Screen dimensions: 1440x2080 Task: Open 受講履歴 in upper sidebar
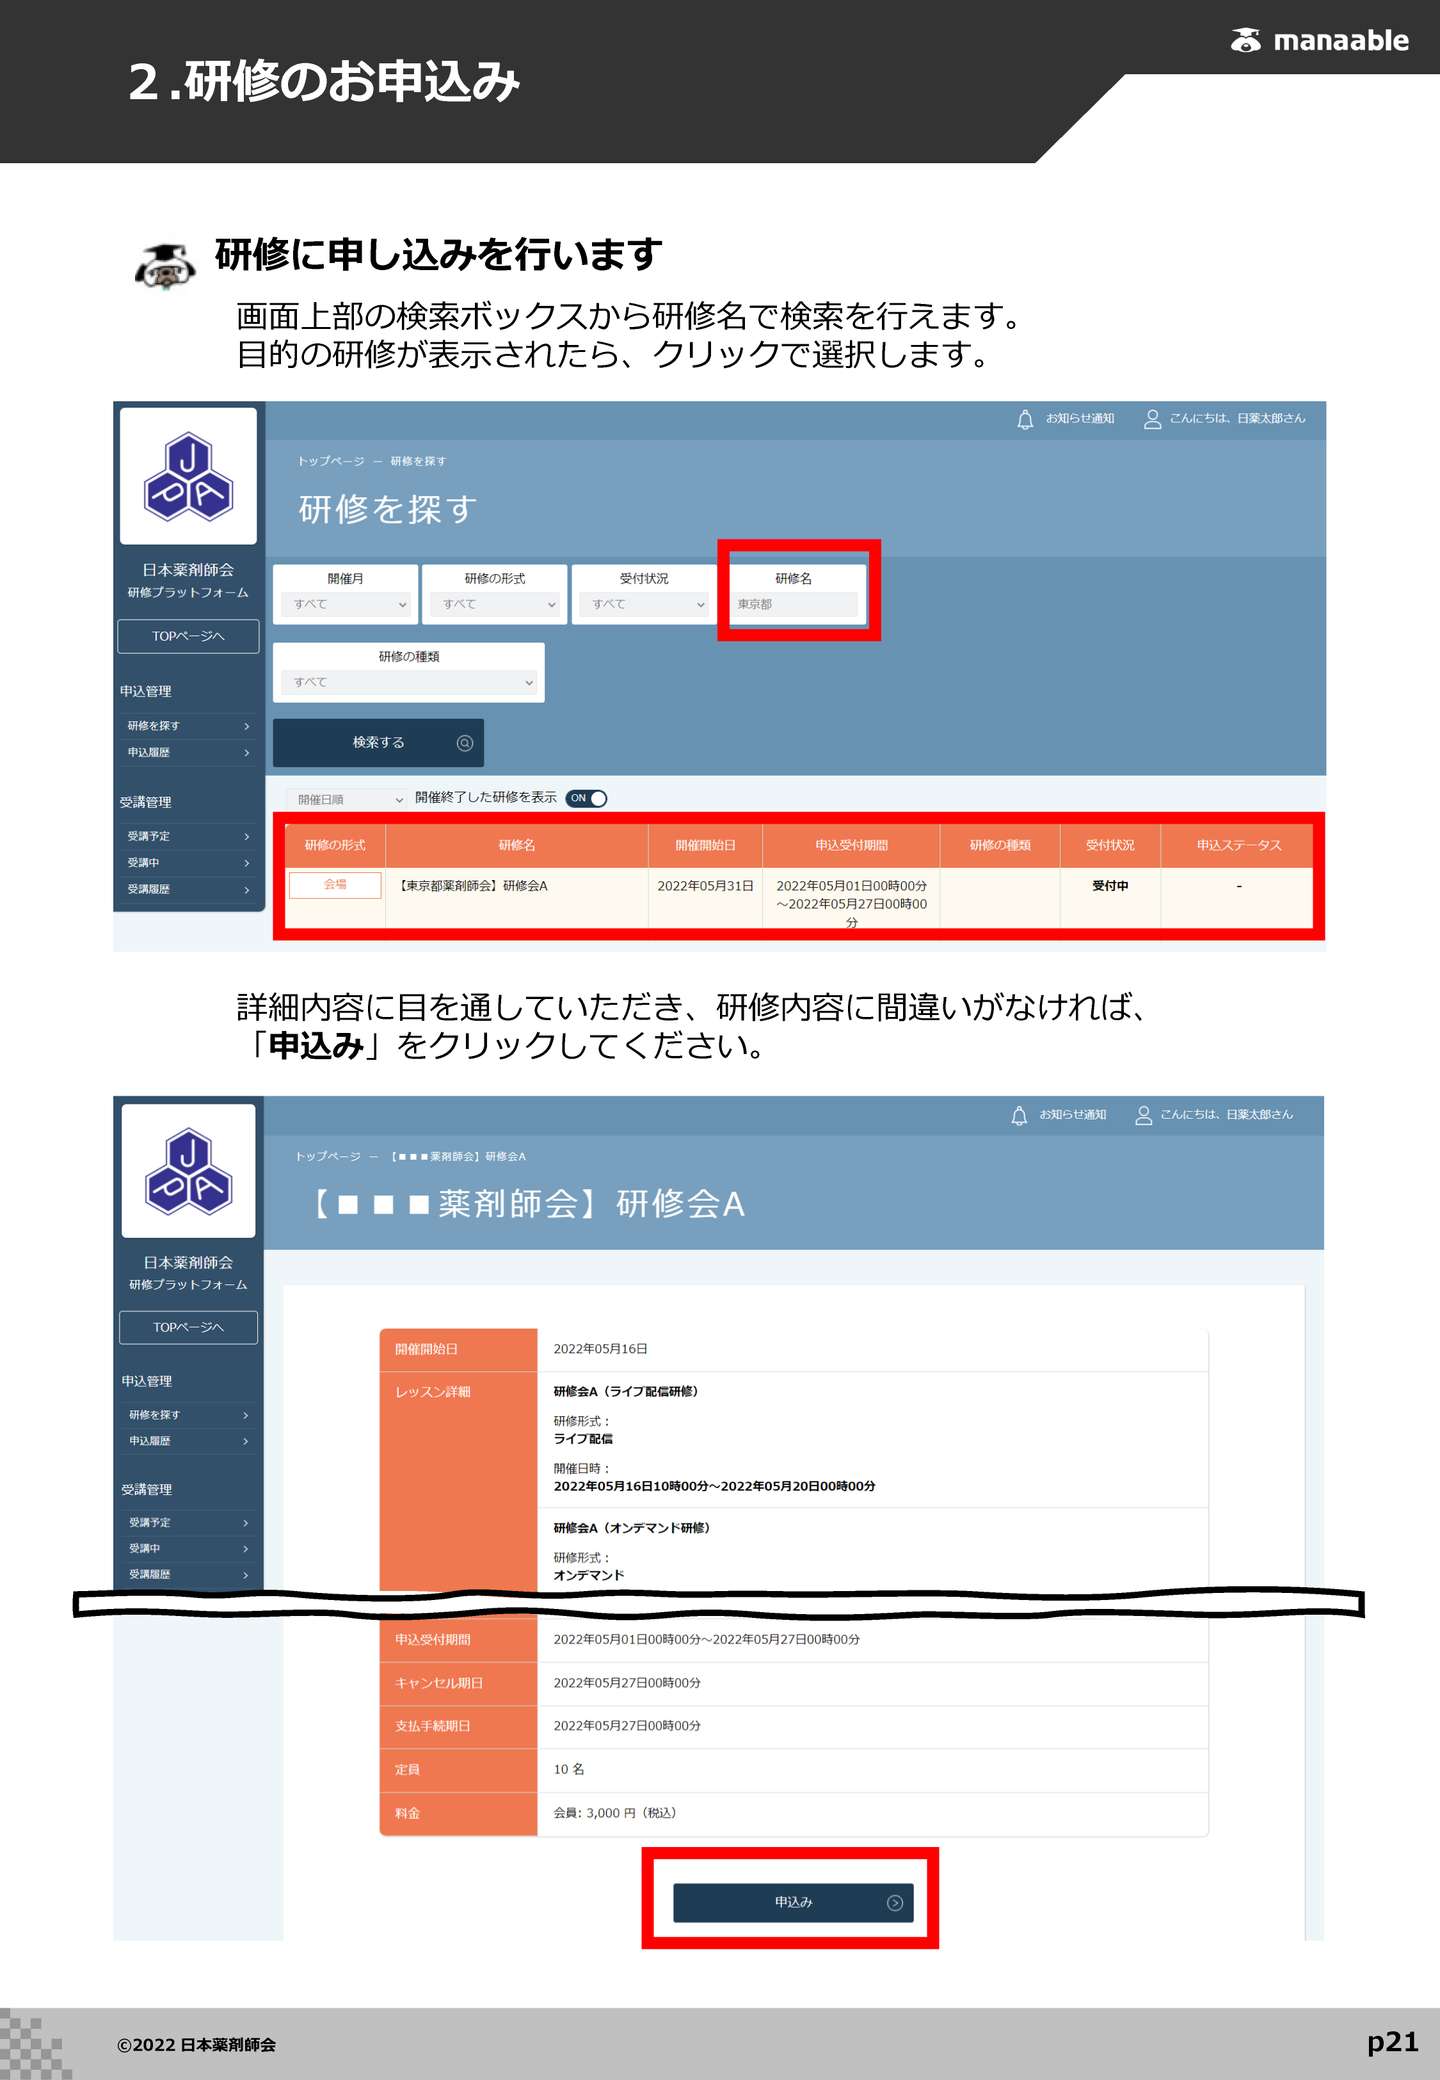[188, 889]
